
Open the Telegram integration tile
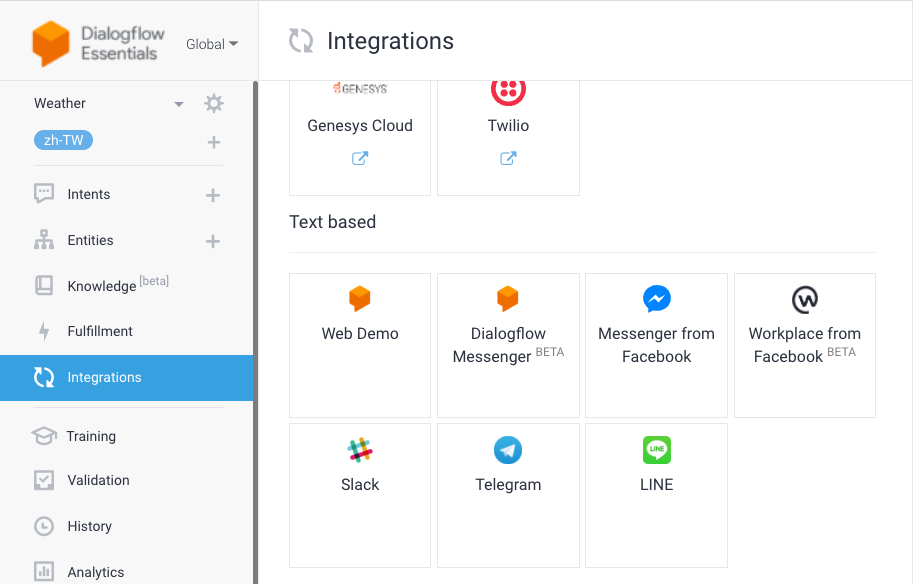(x=508, y=495)
